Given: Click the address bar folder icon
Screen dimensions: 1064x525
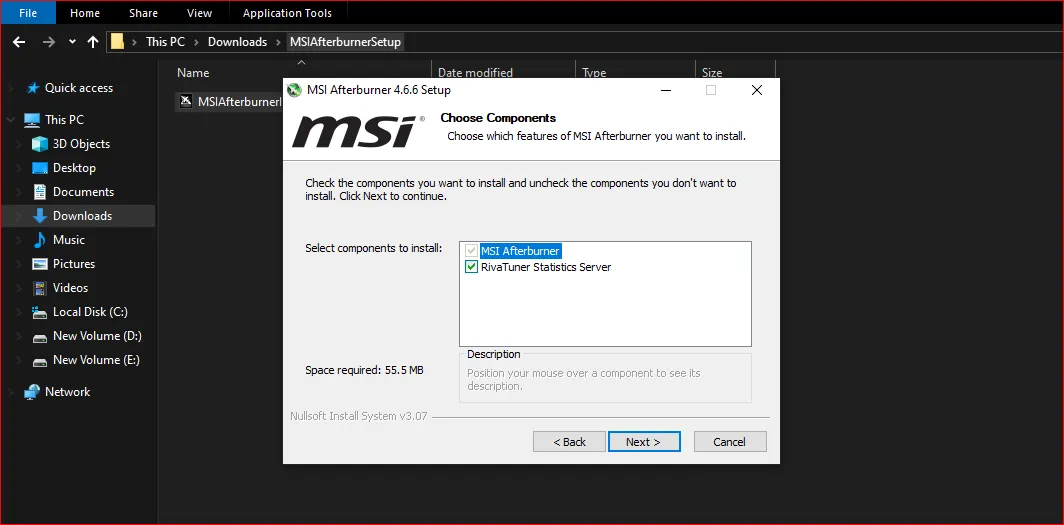Looking at the screenshot, I should pyautogui.click(x=117, y=42).
